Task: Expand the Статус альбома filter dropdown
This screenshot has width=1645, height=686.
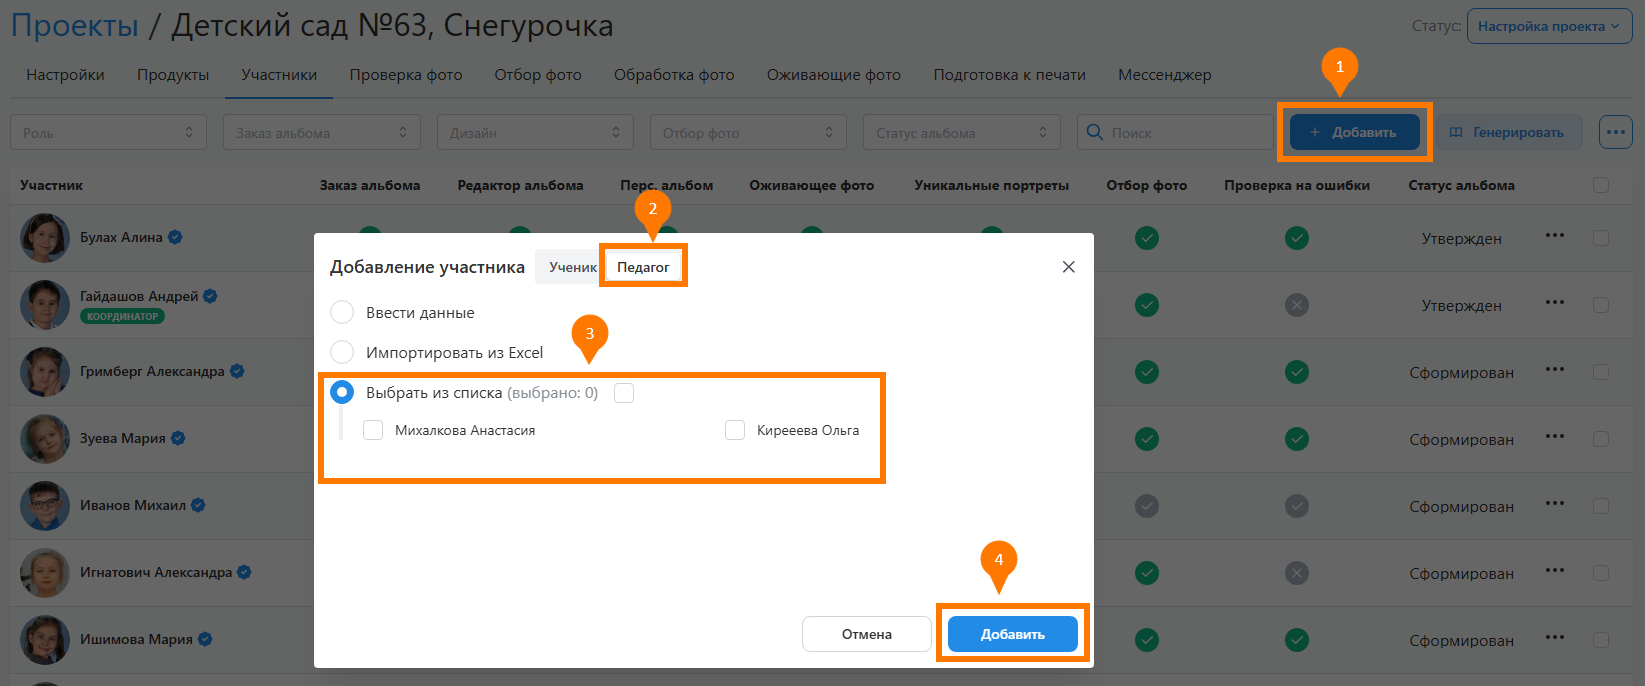Action: pos(960,133)
